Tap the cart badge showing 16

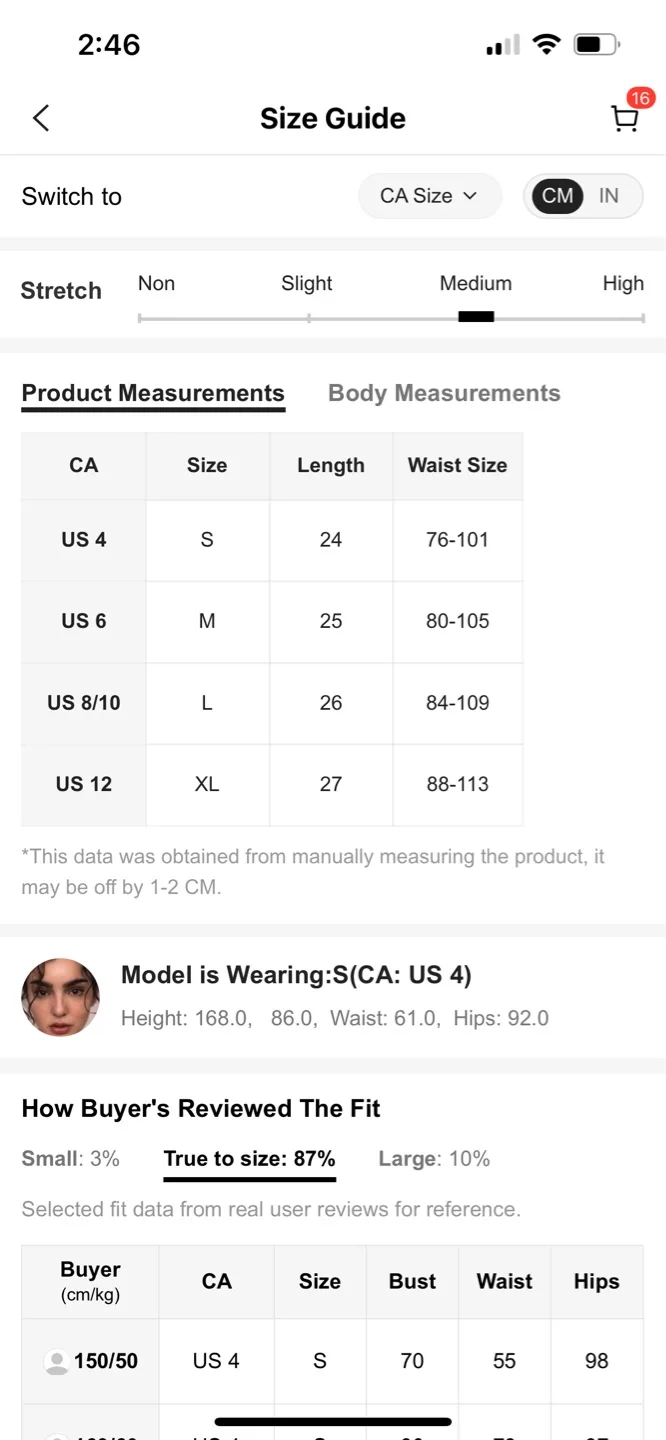click(x=640, y=98)
